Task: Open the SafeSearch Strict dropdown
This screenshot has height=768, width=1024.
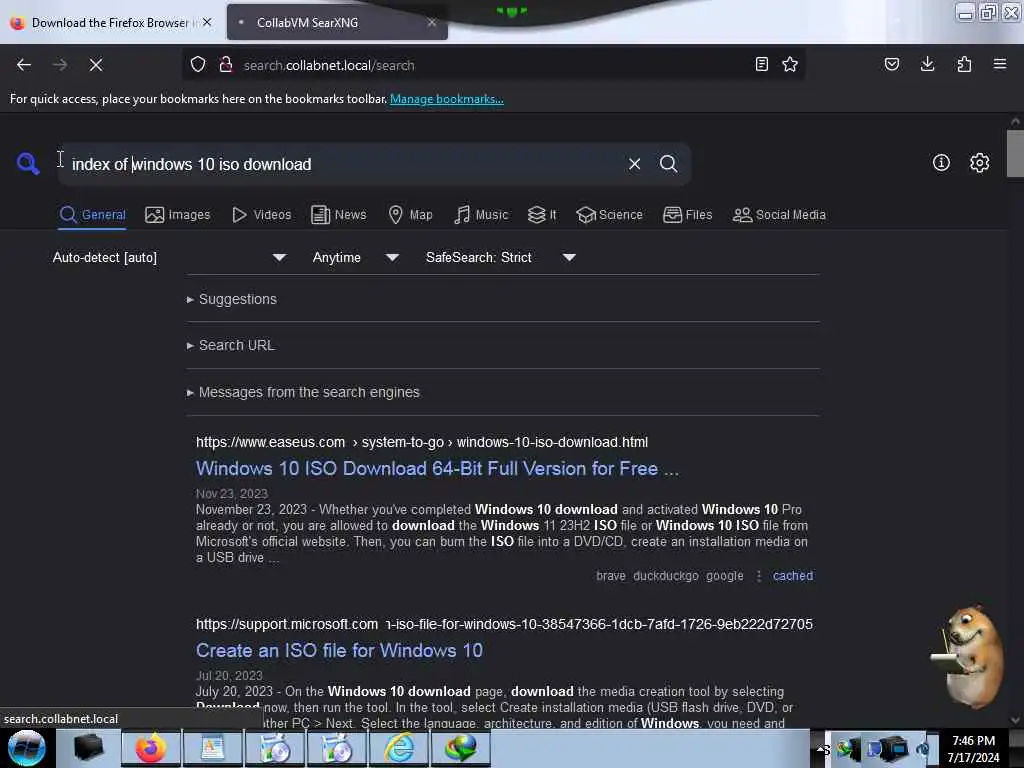Action: point(501,257)
